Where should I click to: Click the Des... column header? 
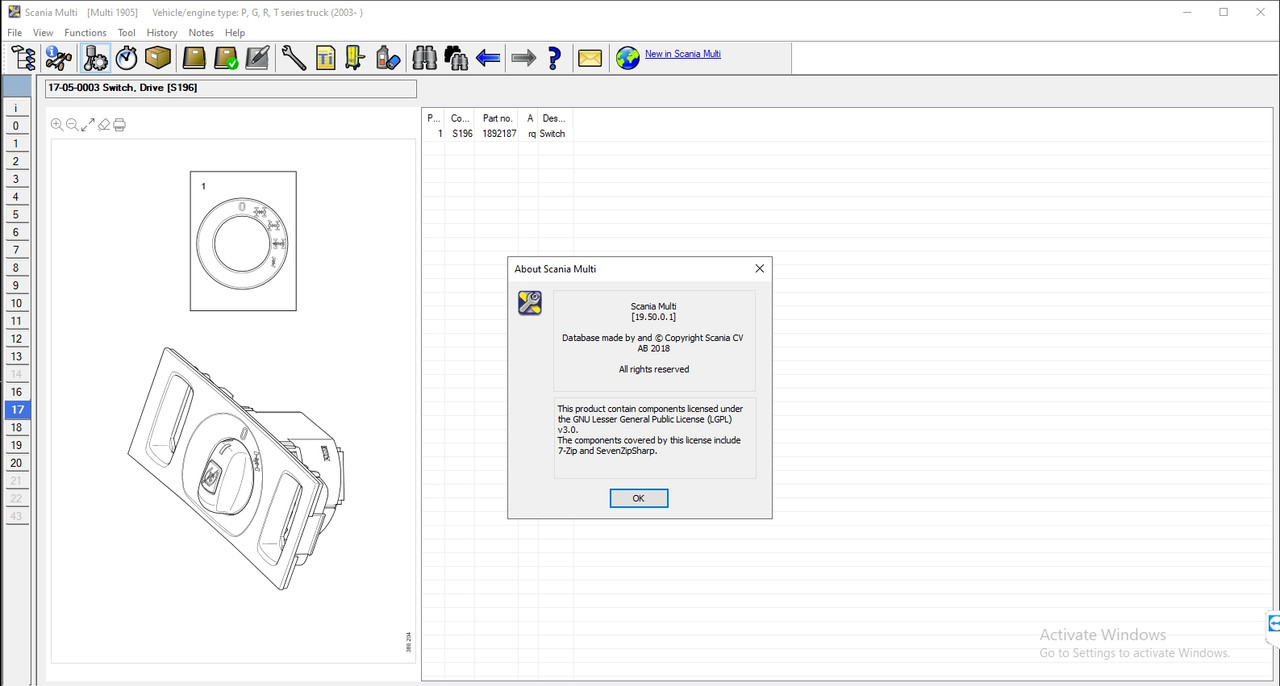(x=554, y=118)
